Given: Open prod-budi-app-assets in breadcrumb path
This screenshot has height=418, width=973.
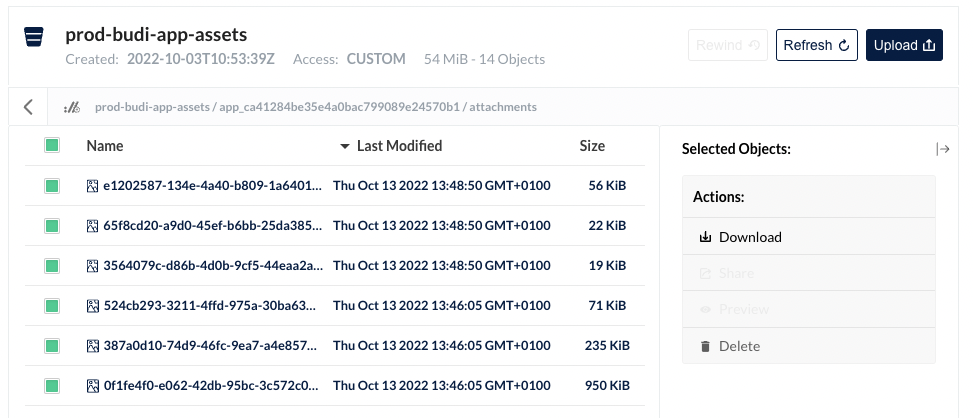Looking at the screenshot, I should [x=152, y=107].
